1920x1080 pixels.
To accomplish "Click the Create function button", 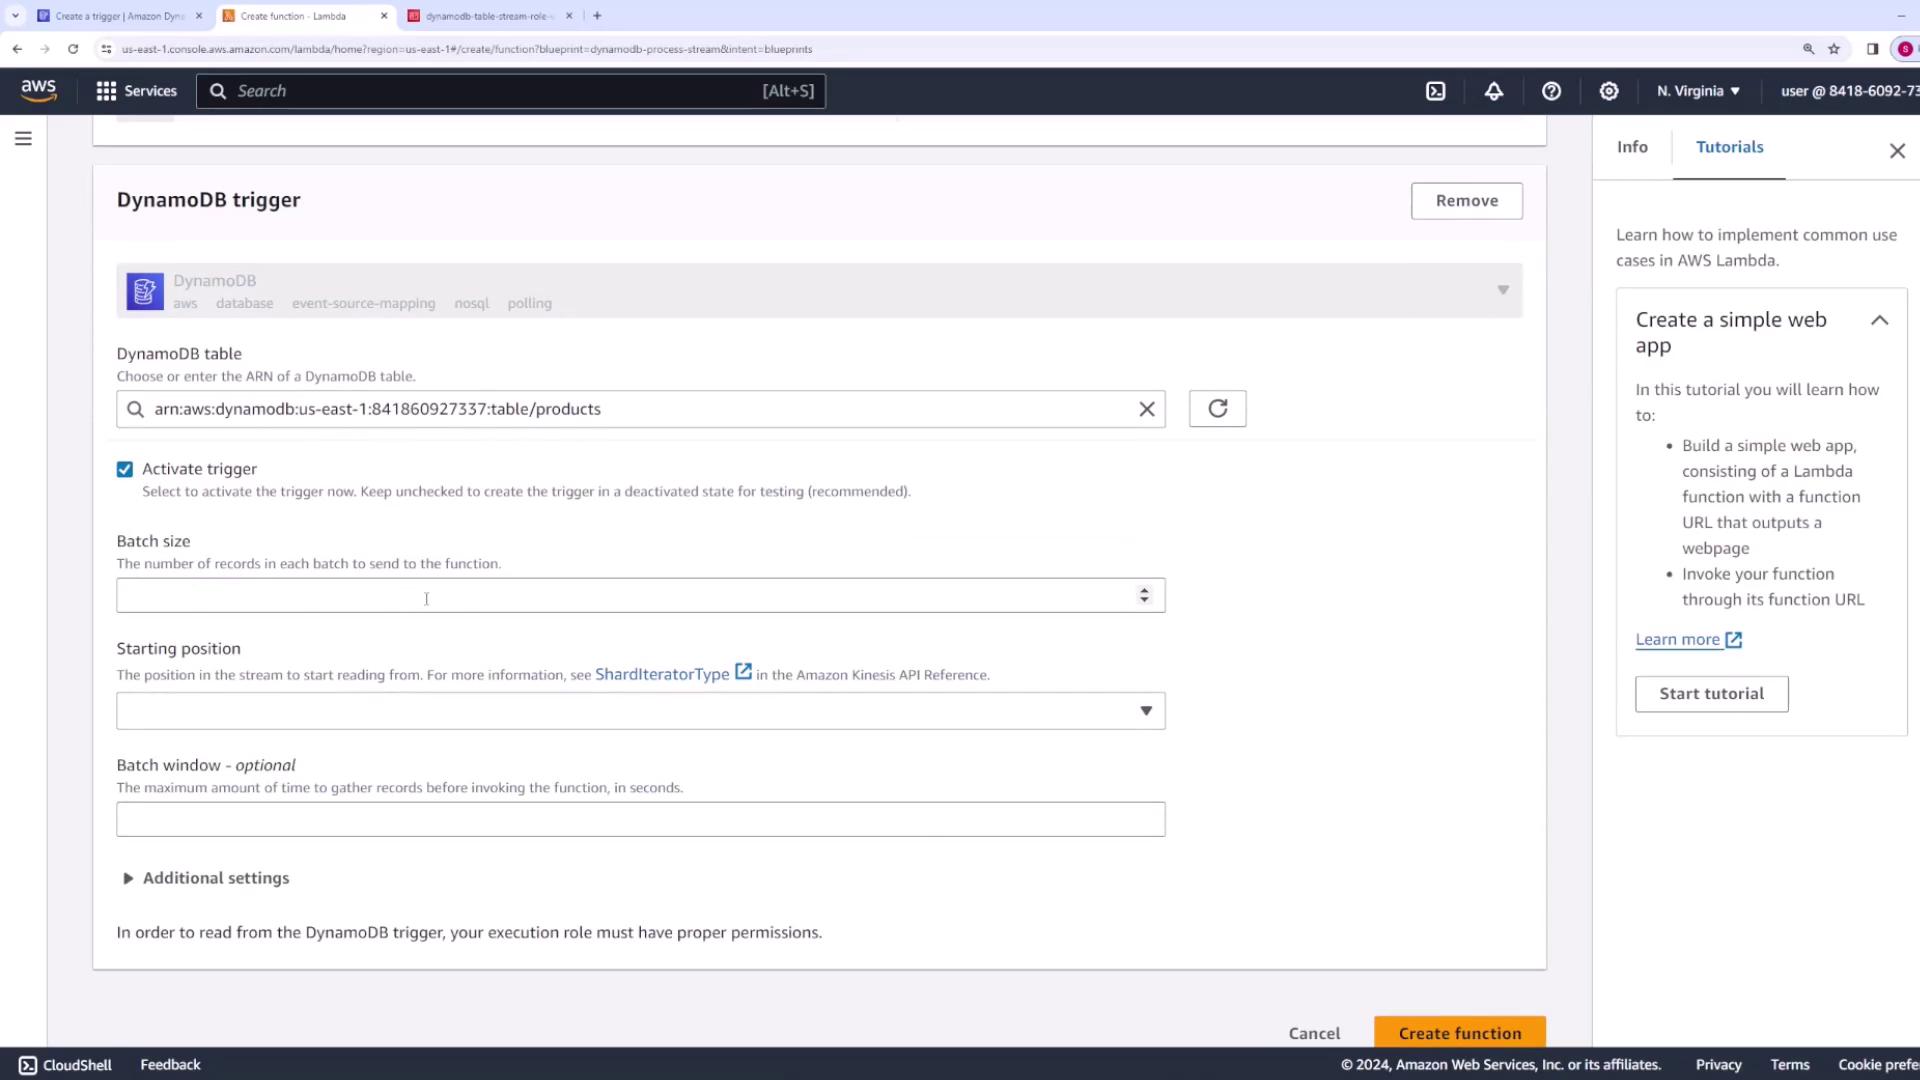I will click(1459, 1033).
